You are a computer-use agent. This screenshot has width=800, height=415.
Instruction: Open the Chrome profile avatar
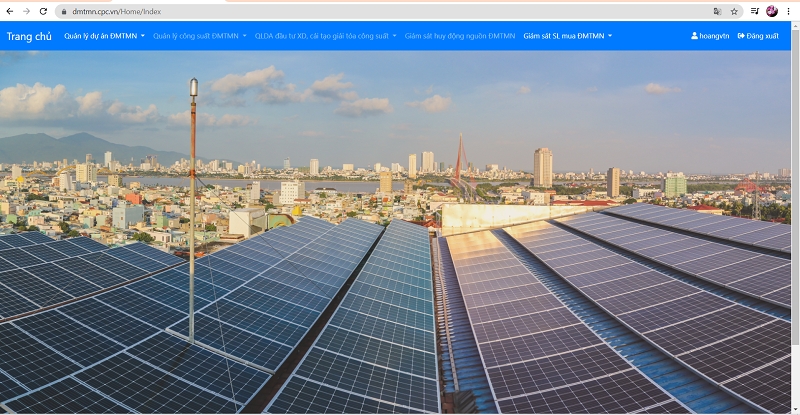tap(772, 11)
